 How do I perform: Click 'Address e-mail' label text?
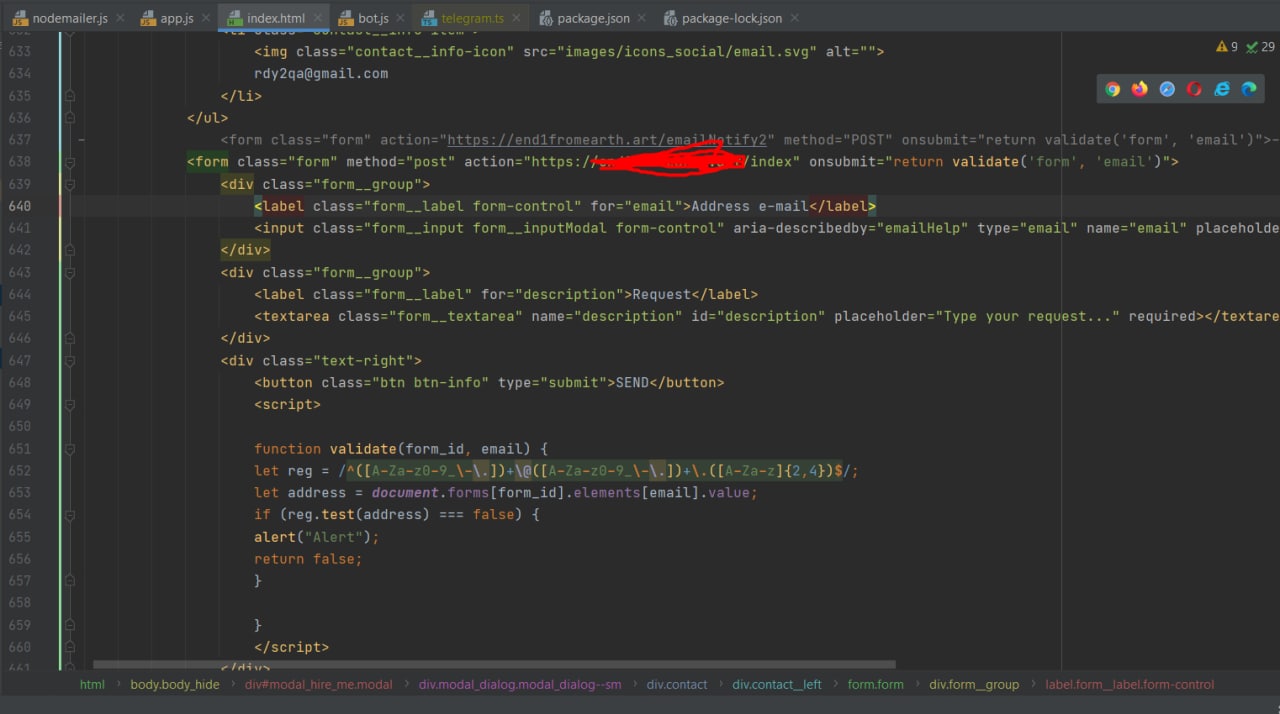coord(750,206)
